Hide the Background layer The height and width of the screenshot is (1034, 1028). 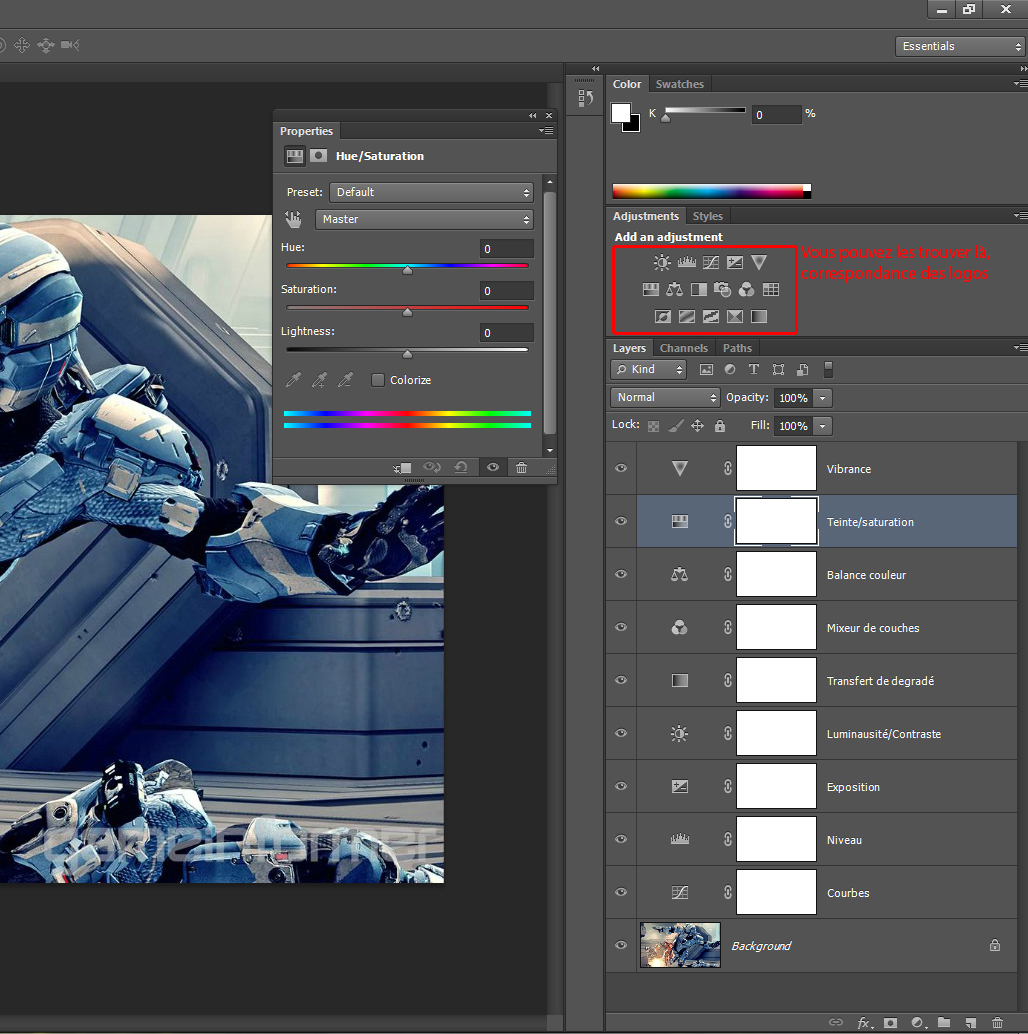pos(621,945)
